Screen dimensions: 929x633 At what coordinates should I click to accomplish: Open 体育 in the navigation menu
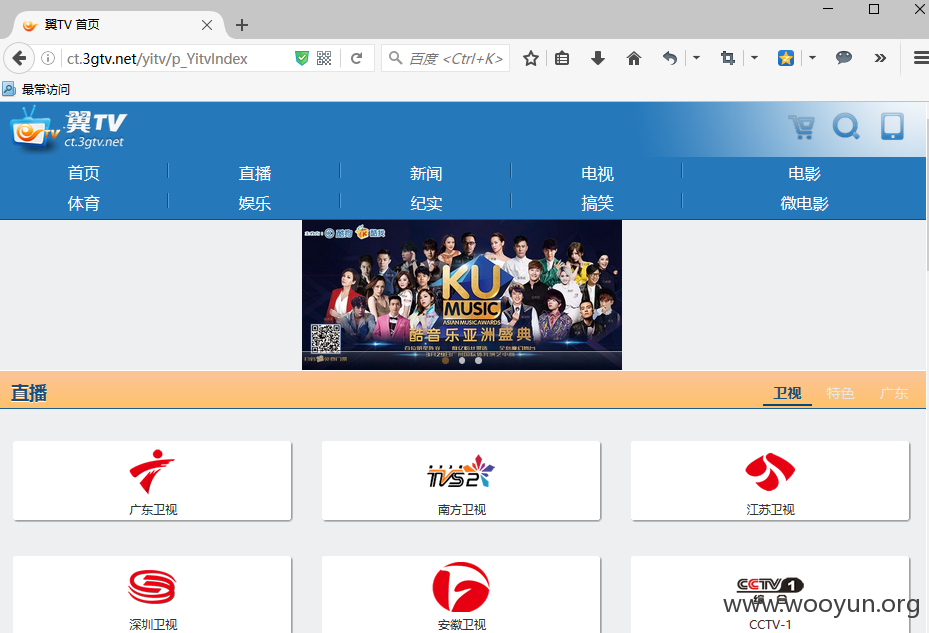tap(84, 203)
